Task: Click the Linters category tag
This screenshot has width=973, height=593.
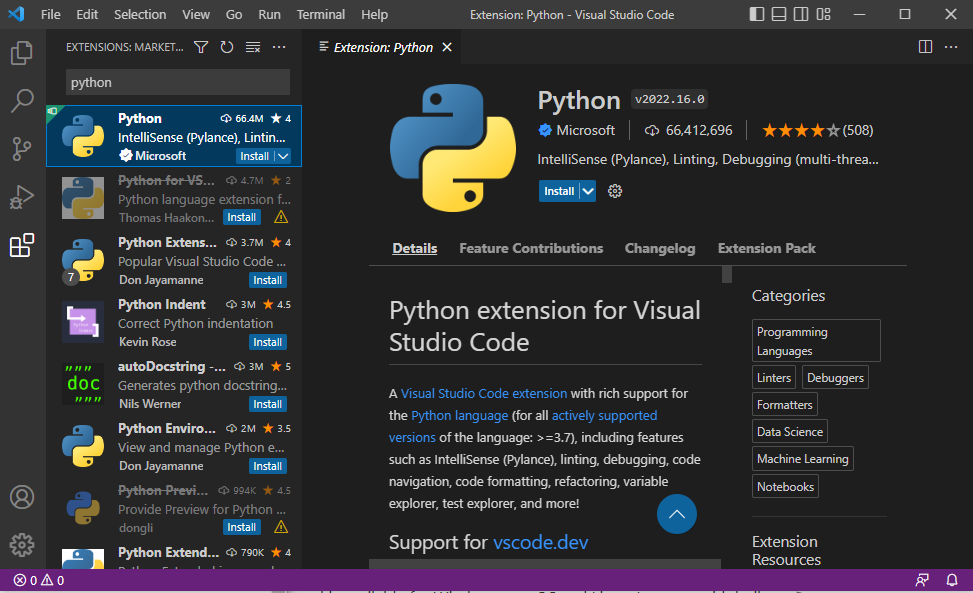Action: pyautogui.click(x=774, y=377)
